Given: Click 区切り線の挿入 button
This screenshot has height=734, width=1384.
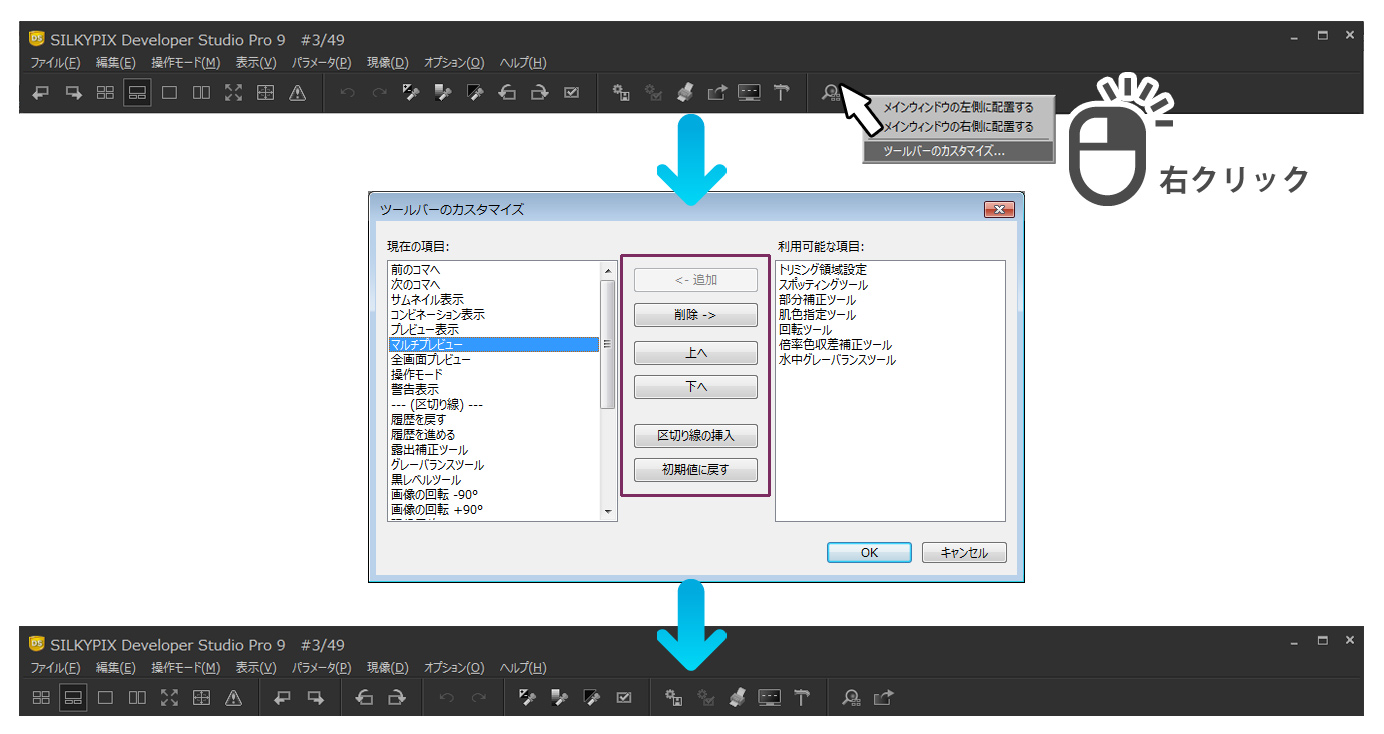Looking at the screenshot, I should [695, 436].
